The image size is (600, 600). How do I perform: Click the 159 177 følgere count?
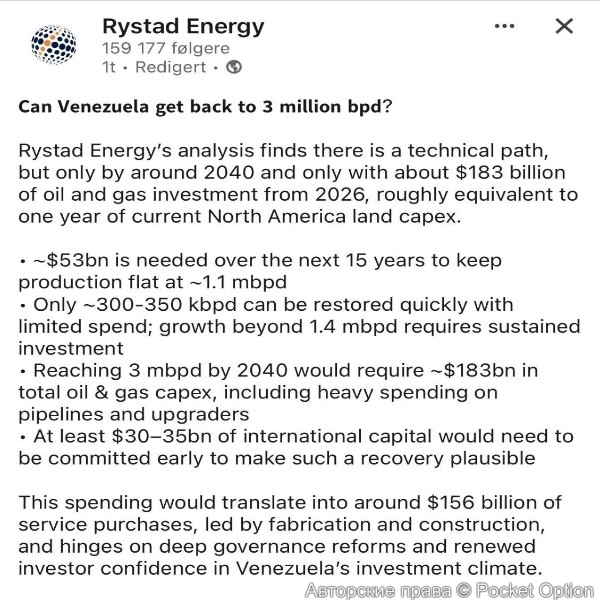click(166, 48)
